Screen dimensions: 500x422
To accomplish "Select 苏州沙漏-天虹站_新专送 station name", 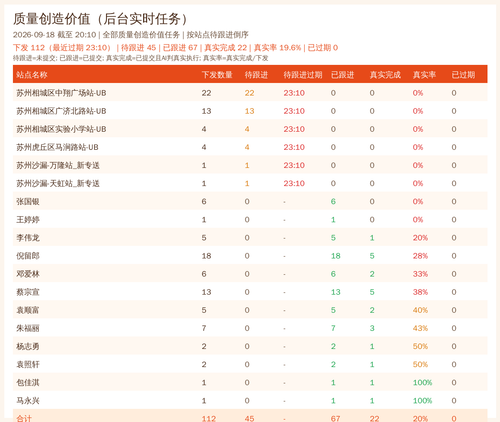I will (x=58, y=183).
